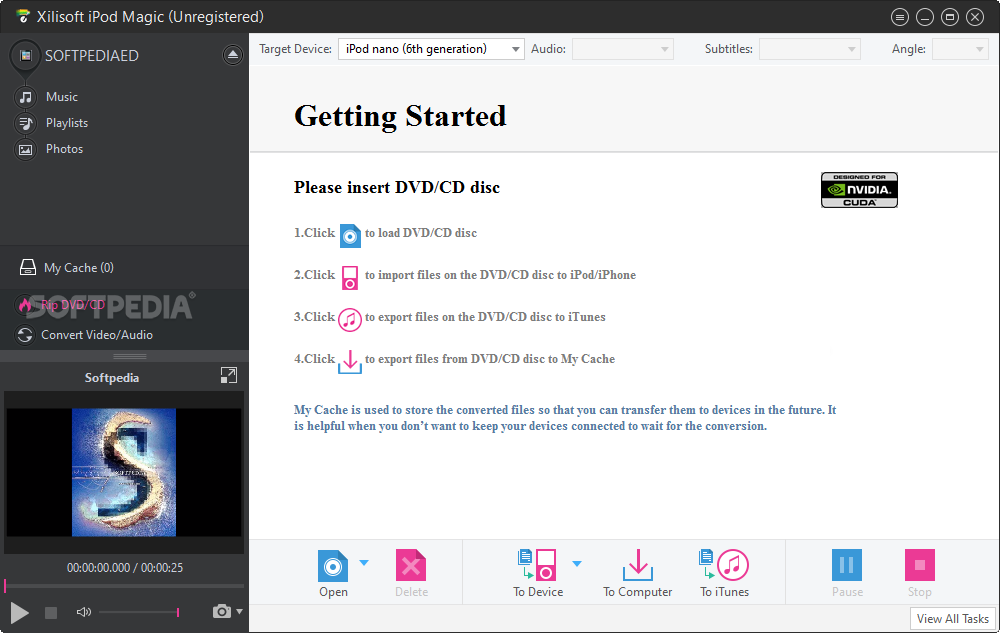Click the My Cache export icon in step 4
The height and width of the screenshot is (633, 1000).
[349, 361]
